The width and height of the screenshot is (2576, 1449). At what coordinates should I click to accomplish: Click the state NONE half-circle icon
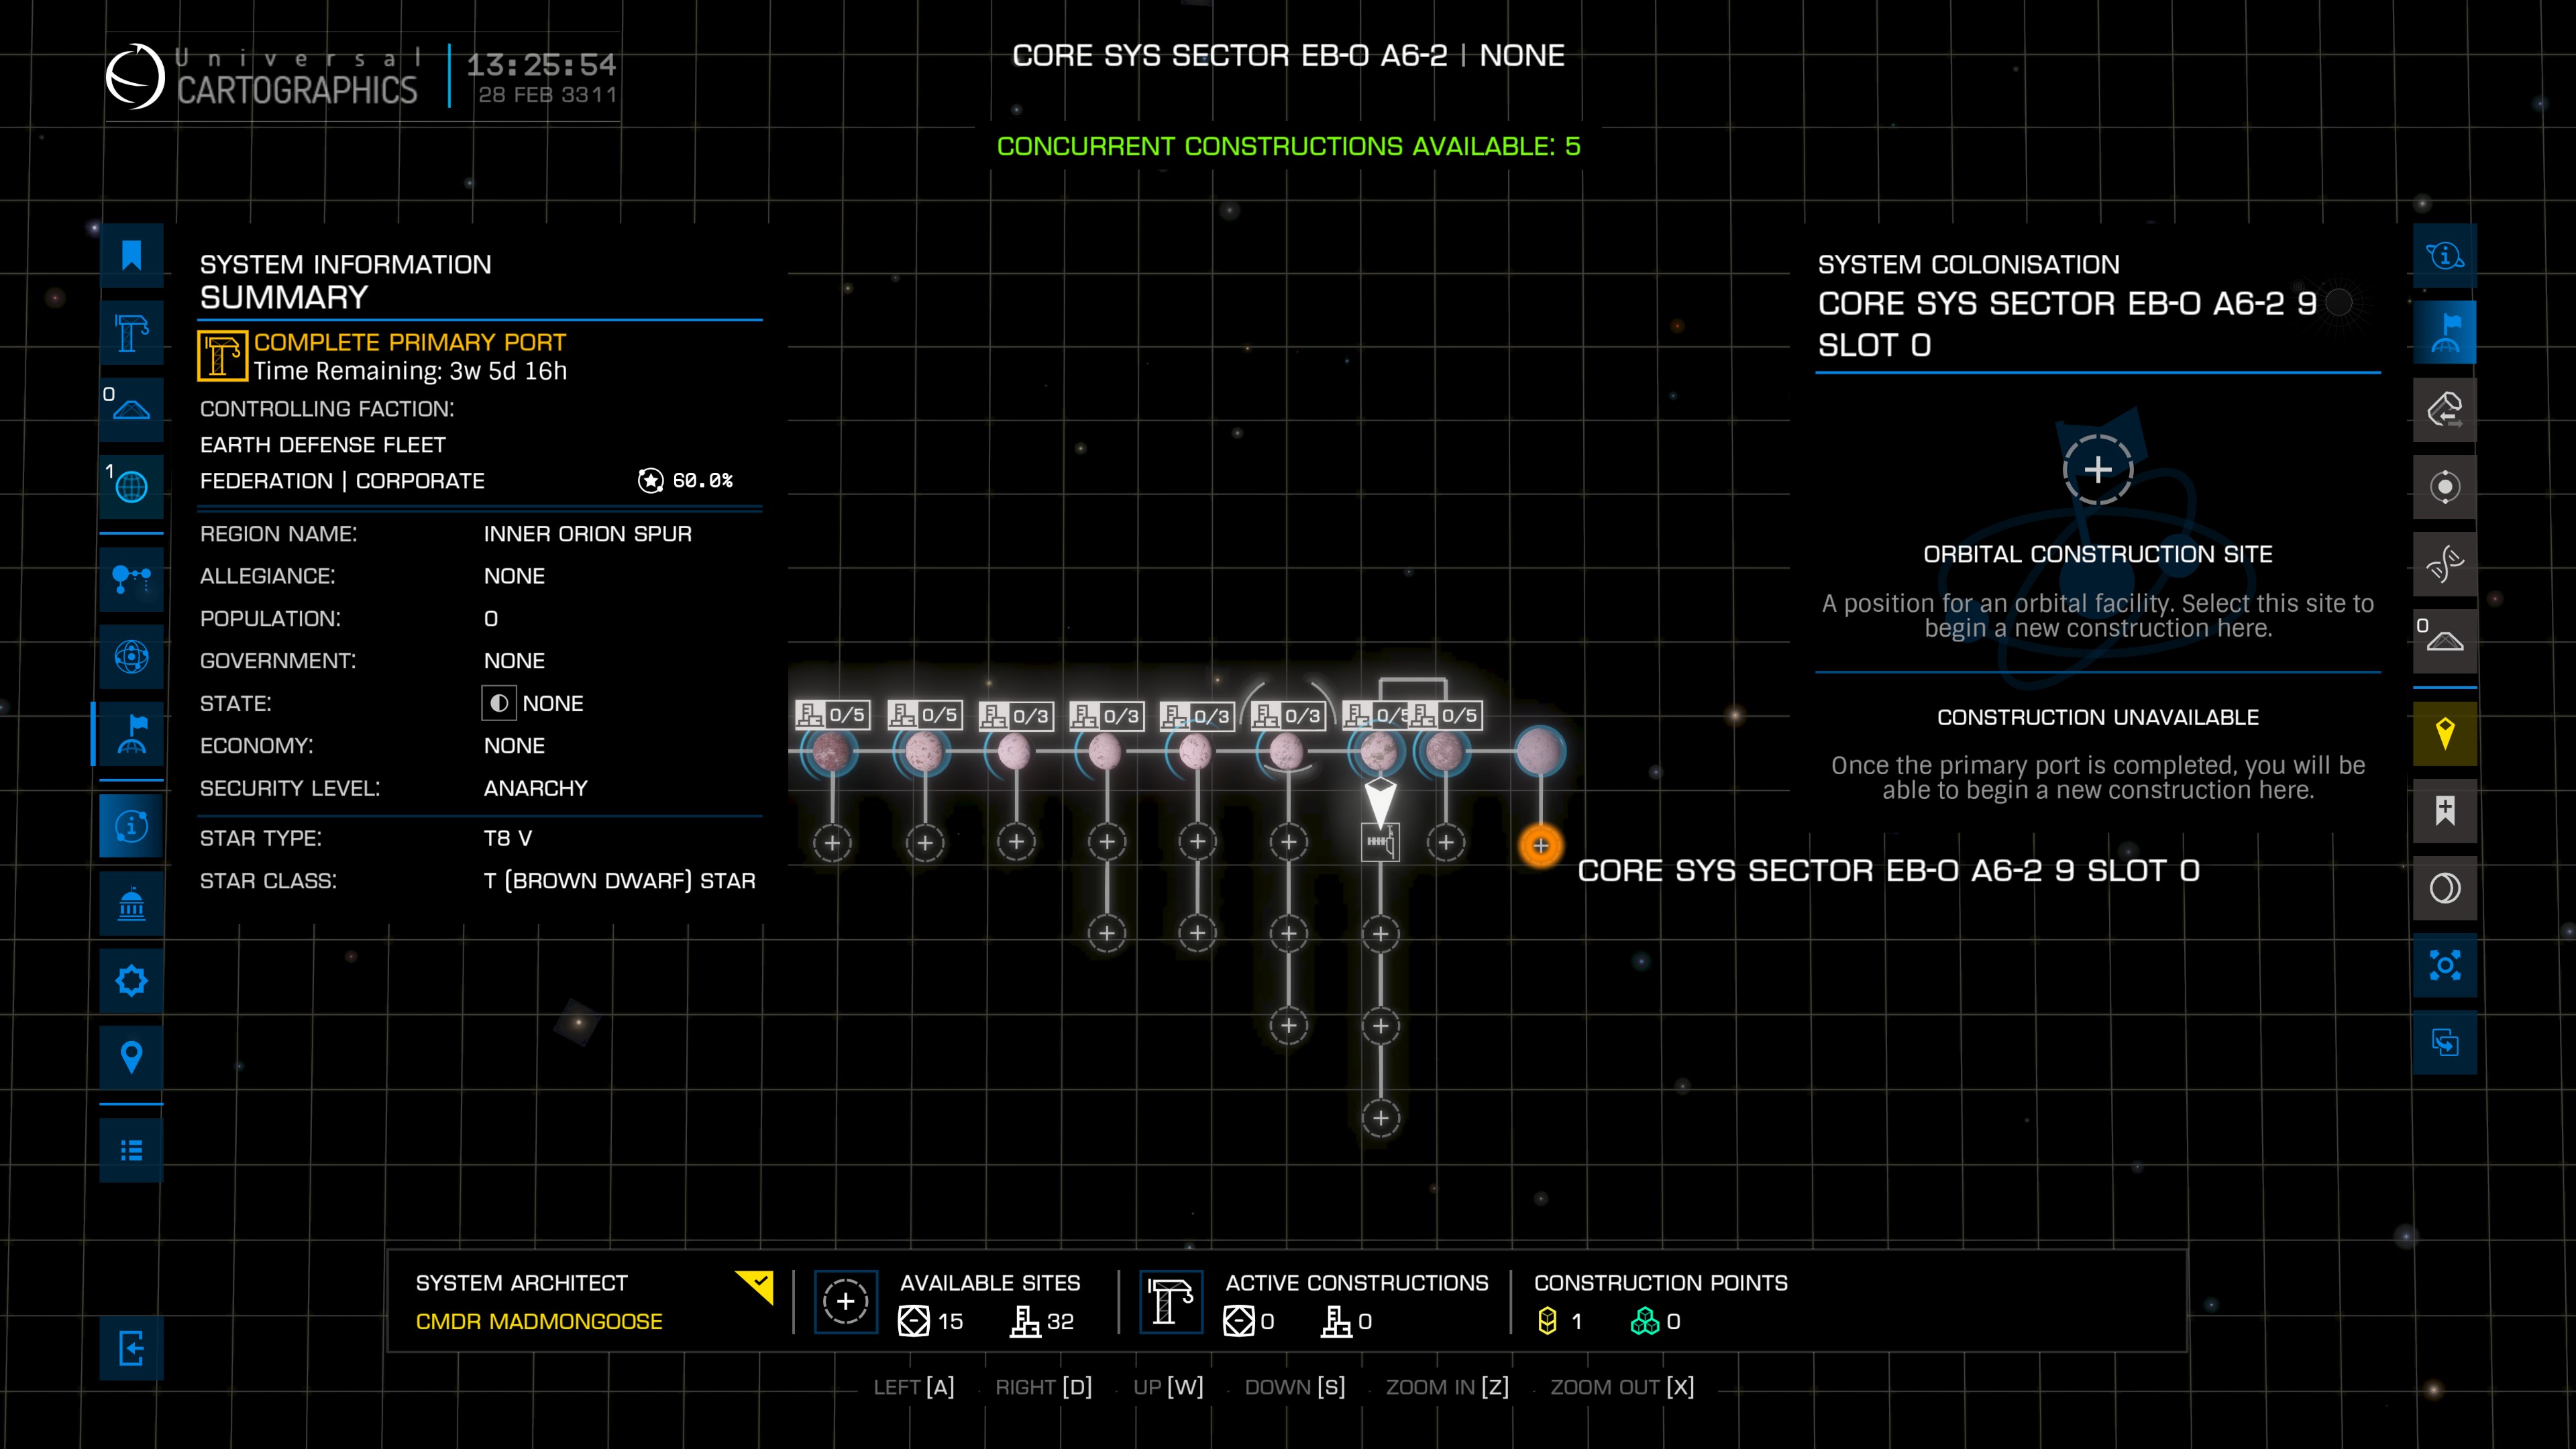pos(498,703)
